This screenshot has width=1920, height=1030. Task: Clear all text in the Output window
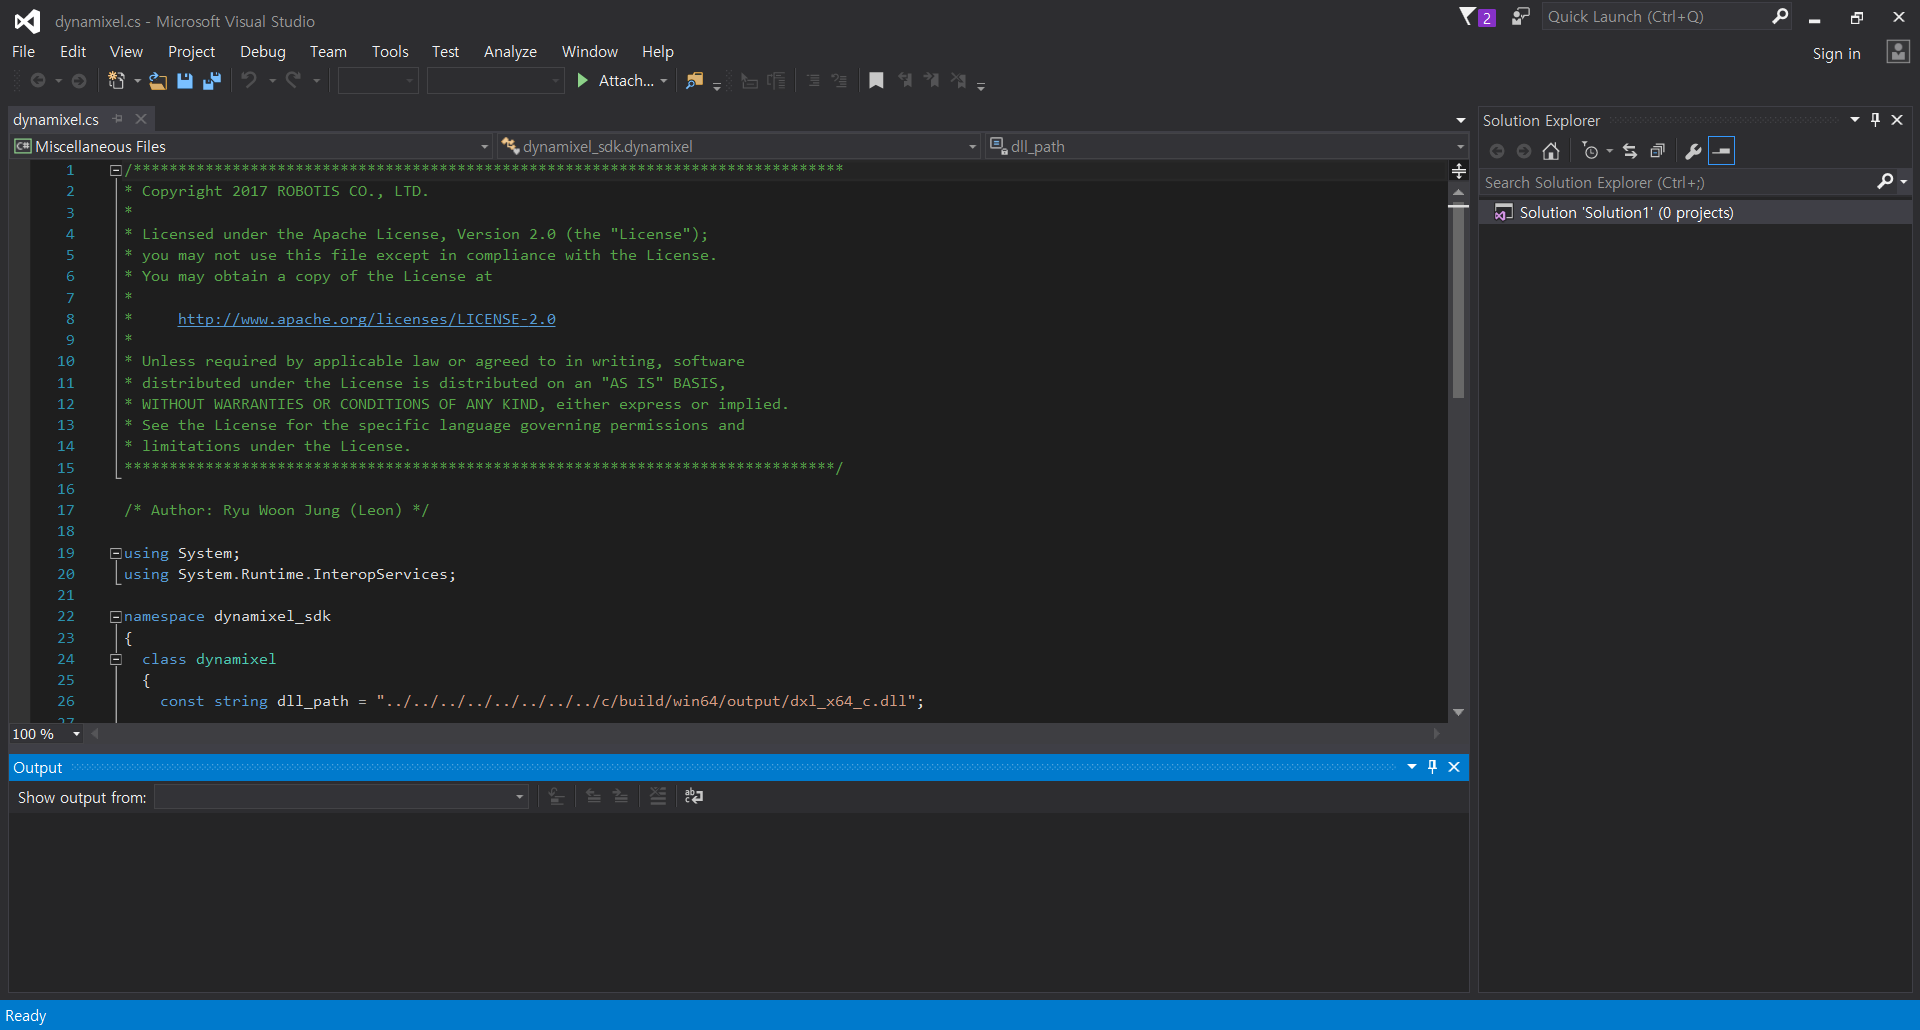(x=658, y=797)
